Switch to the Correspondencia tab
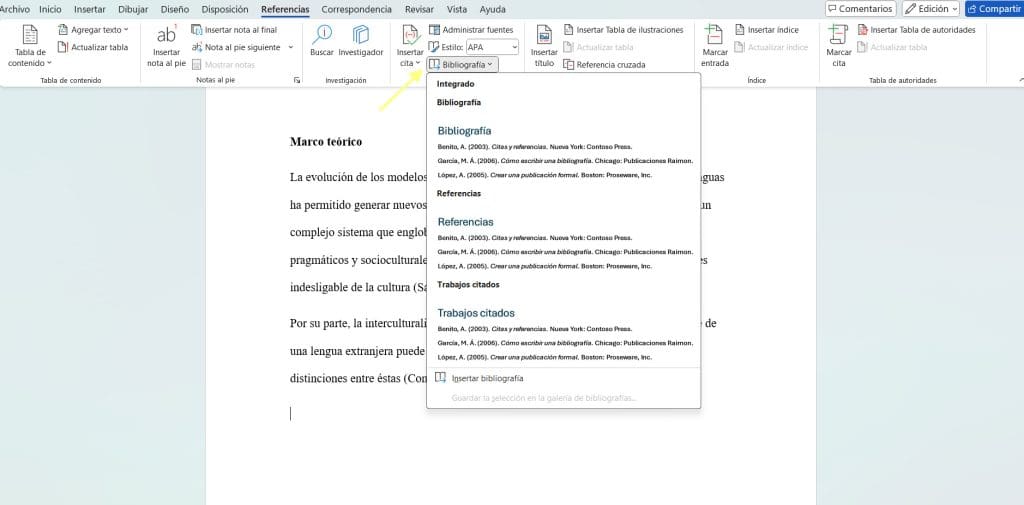The width and height of the screenshot is (1024, 505). [x=357, y=9]
